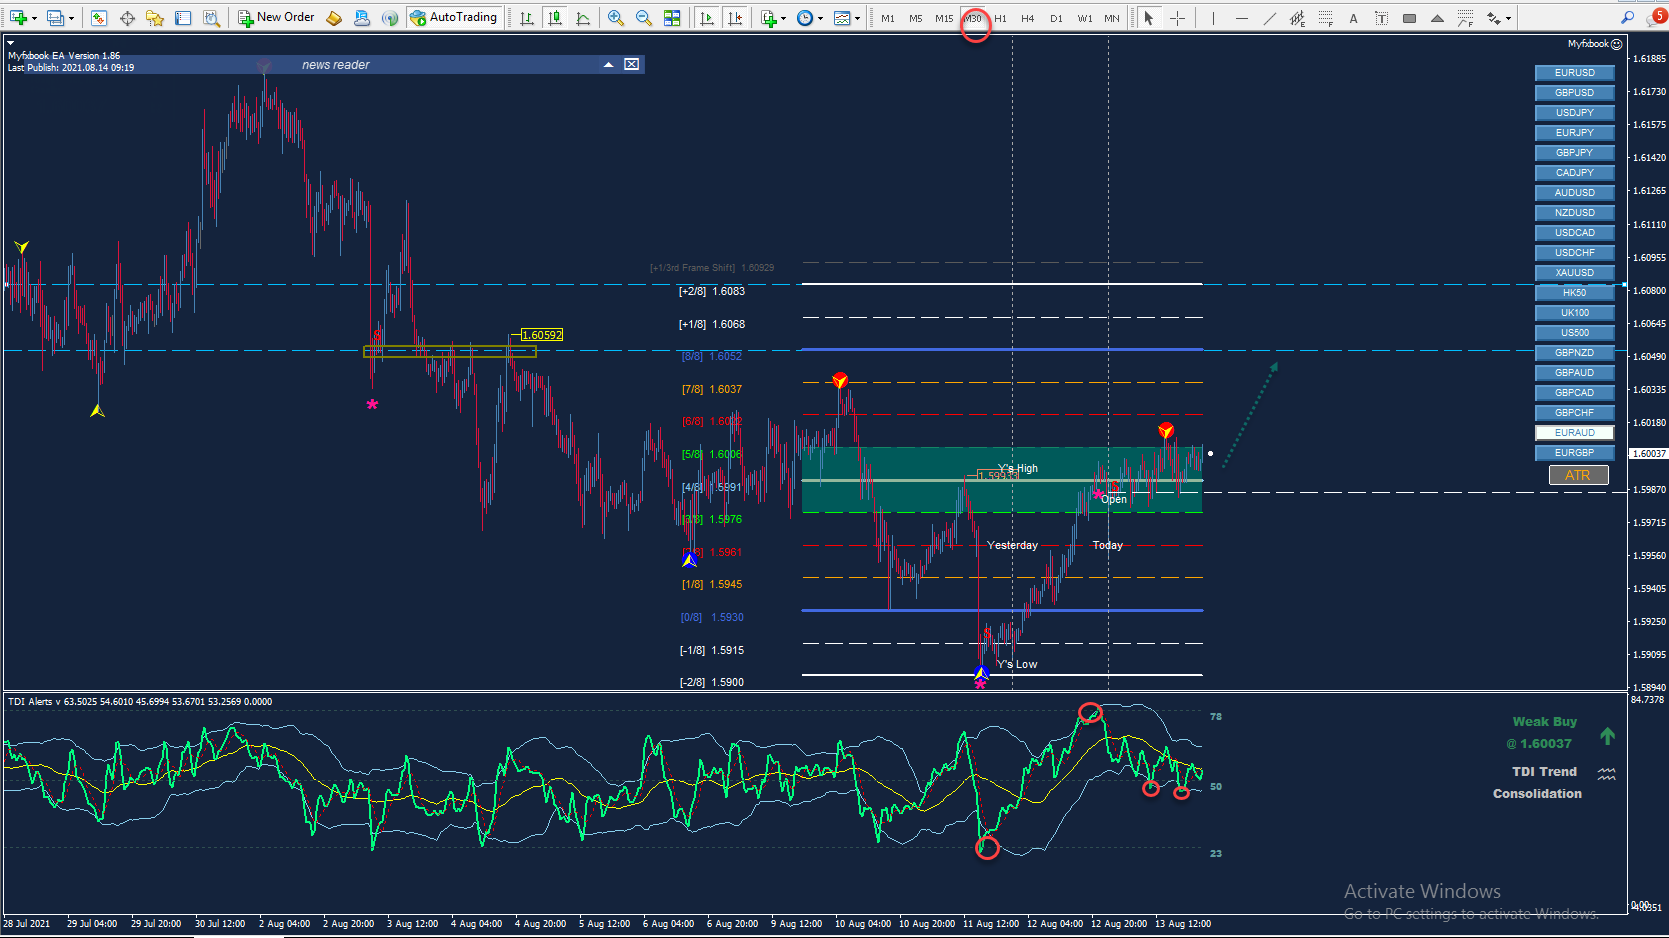The image size is (1669, 938).
Task: Click the New Order button
Action: (x=276, y=18)
